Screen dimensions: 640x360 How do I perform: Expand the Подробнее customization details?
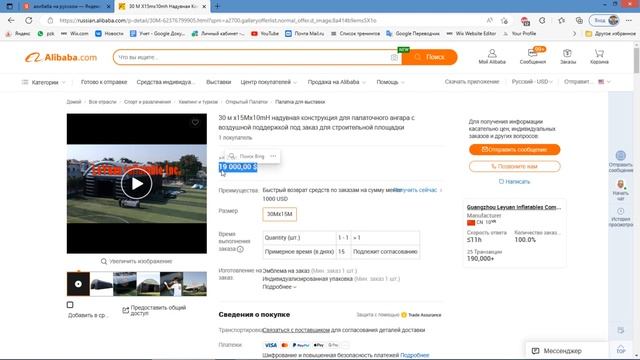coord(279,287)
